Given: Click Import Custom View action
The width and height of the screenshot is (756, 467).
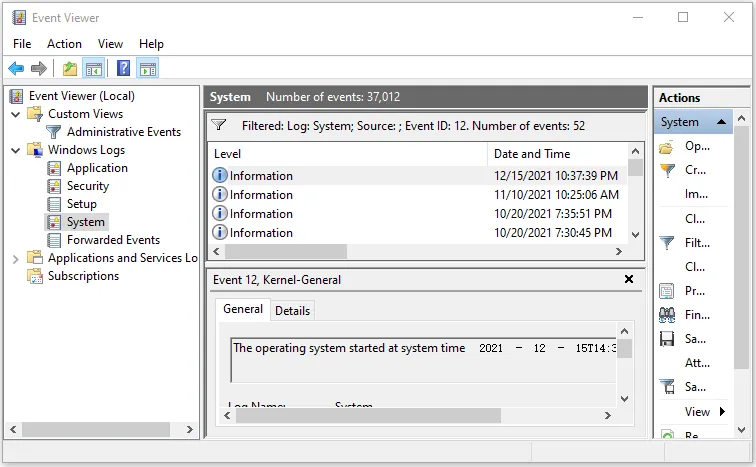Looking at the screenshot, I should click(x=696, y=194).
